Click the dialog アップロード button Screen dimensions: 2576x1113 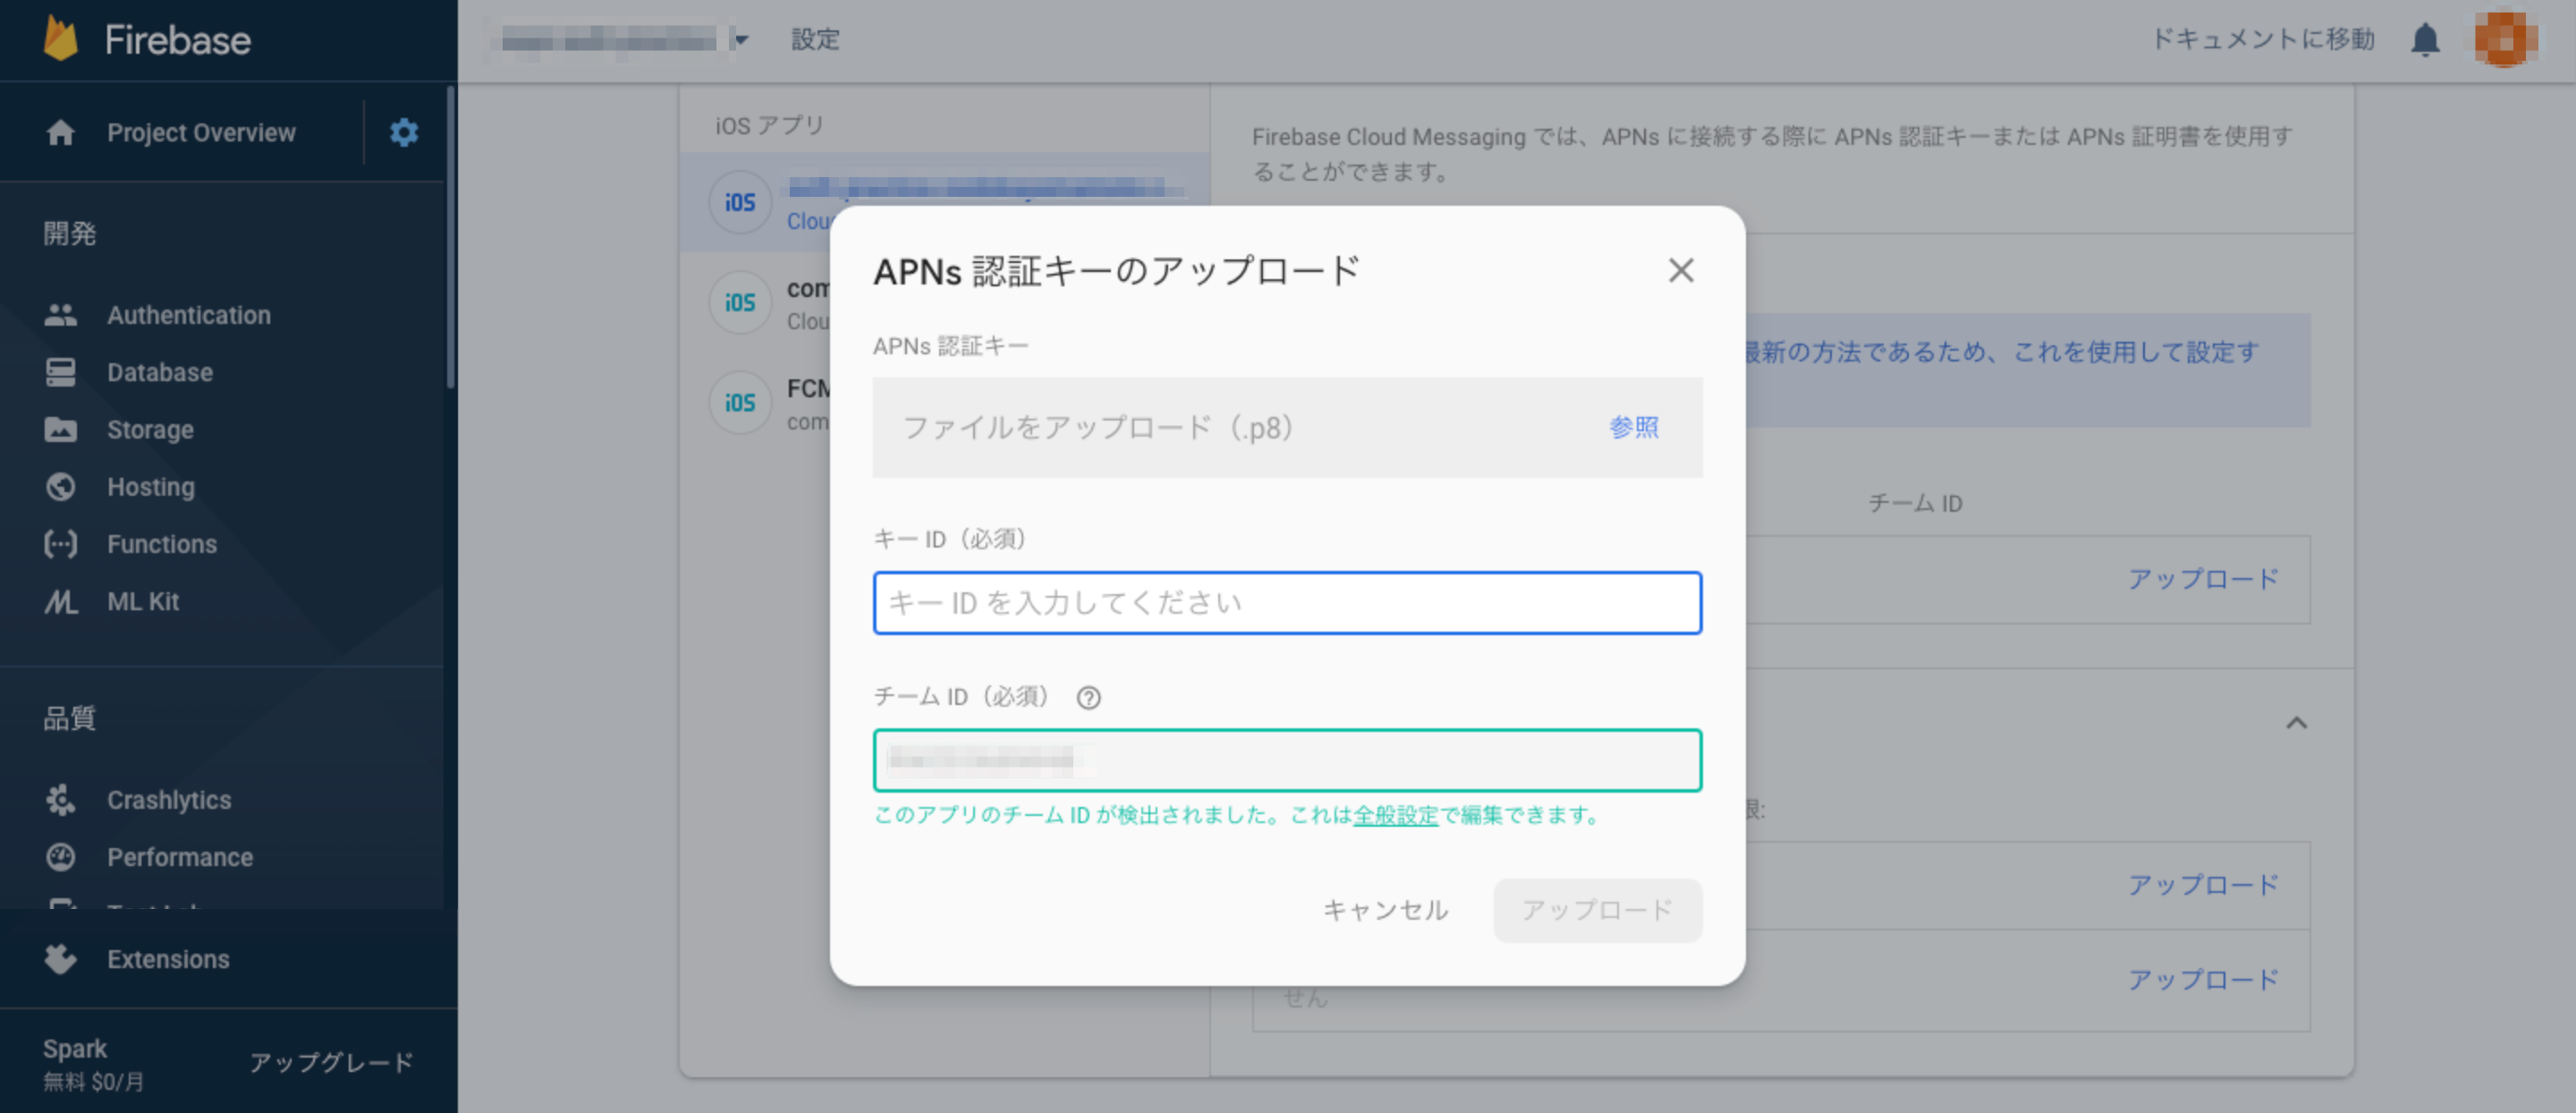tap(1597, 910)
